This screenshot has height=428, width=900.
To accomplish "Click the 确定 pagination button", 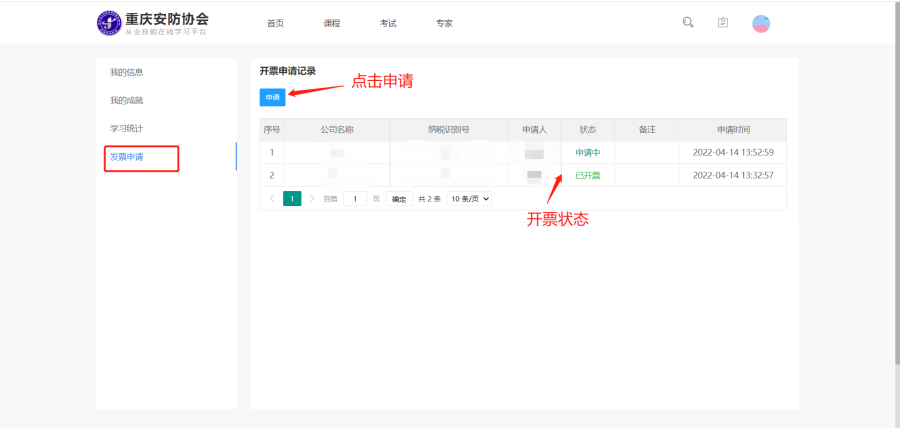I will click(399, 199).
